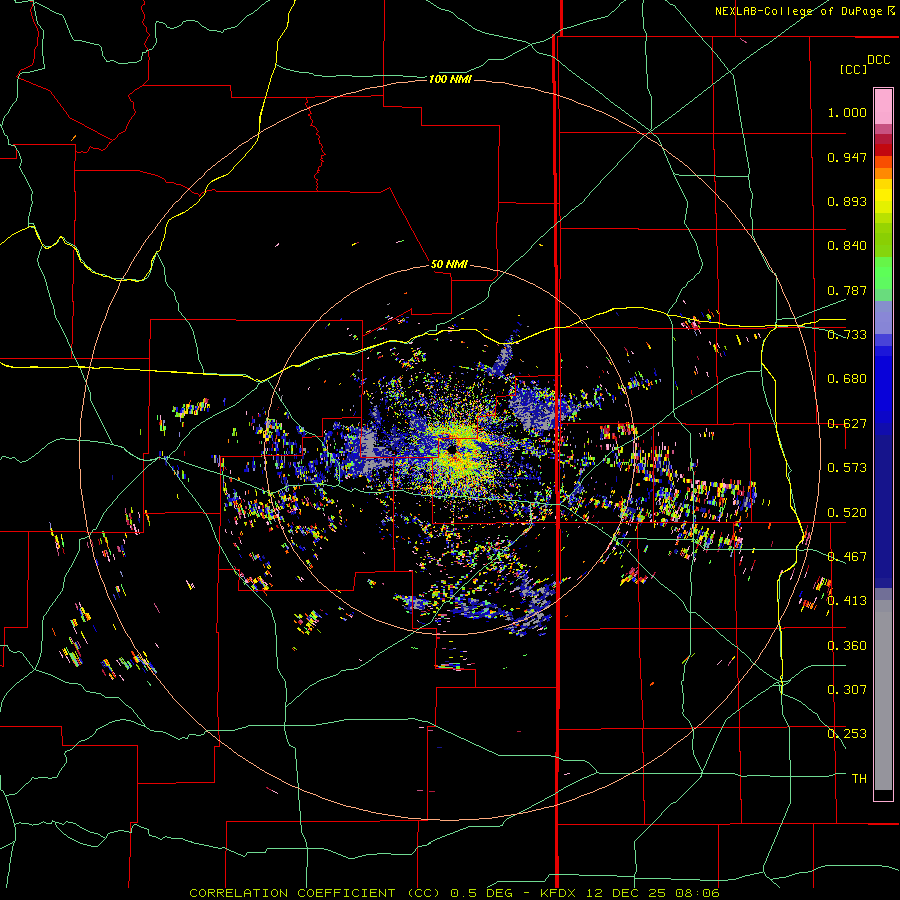
Task: Click the 0.893 legend value
Action: tap(847, 201)
